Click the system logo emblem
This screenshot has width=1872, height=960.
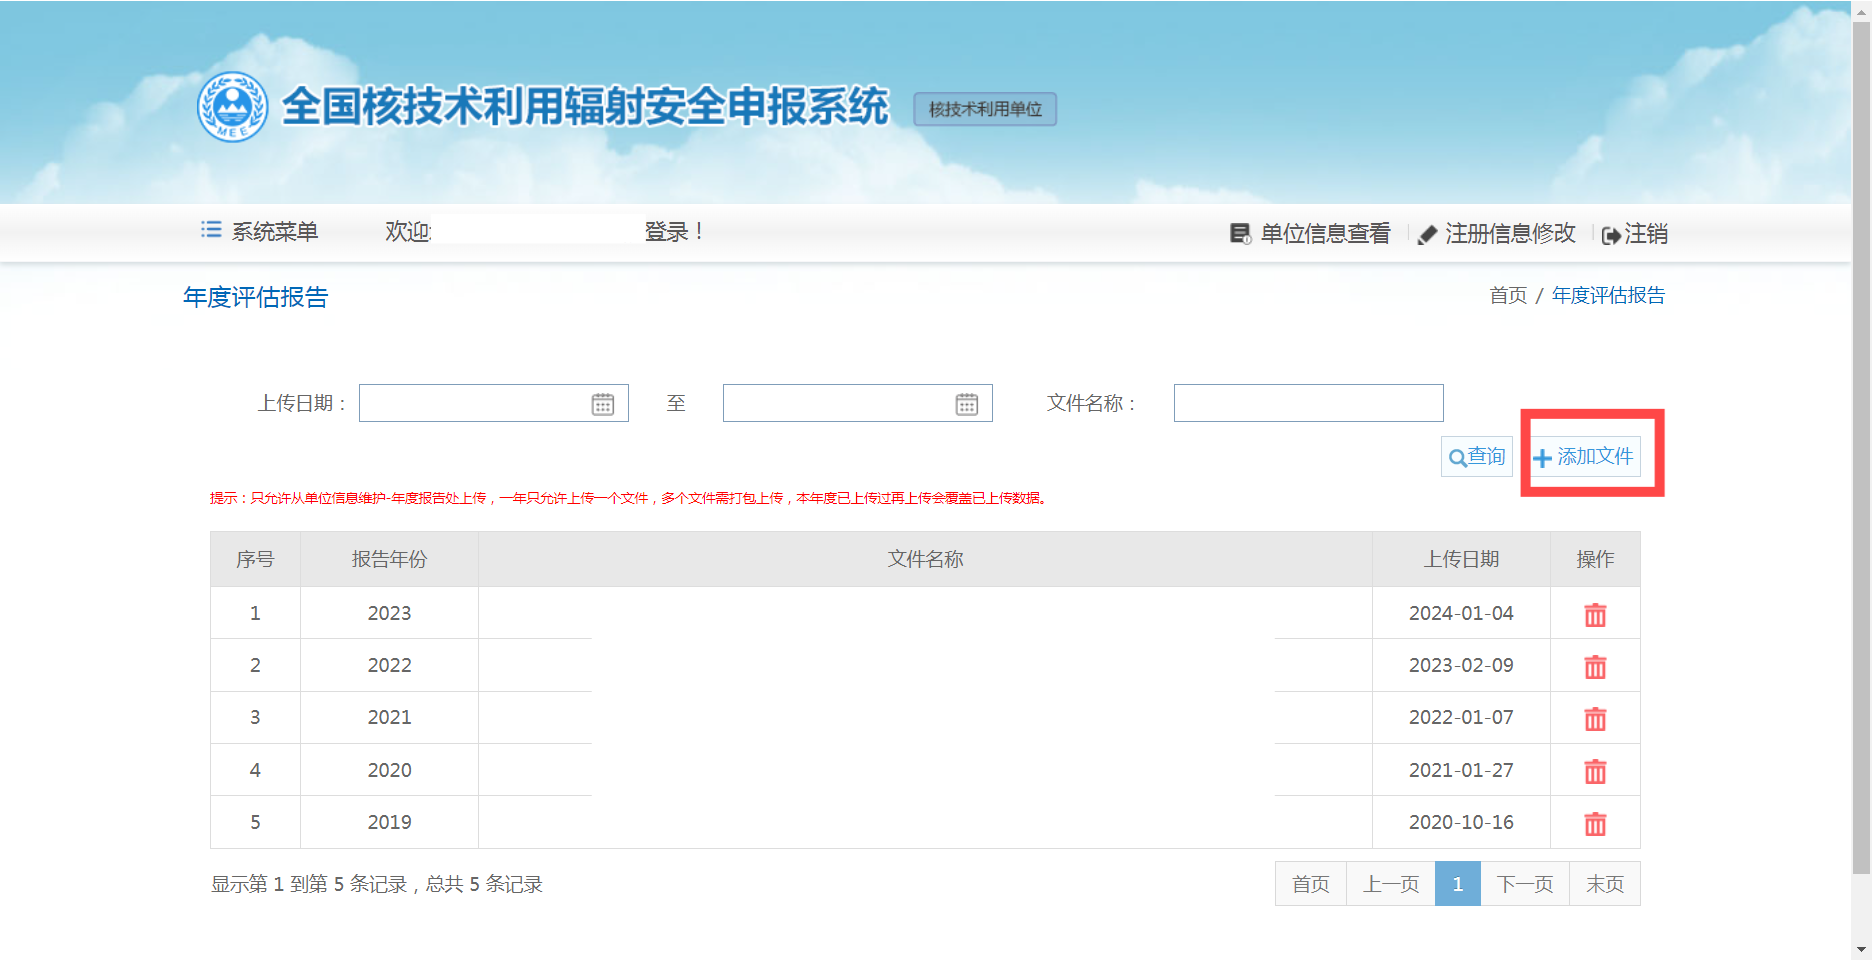tap(232, 107)
